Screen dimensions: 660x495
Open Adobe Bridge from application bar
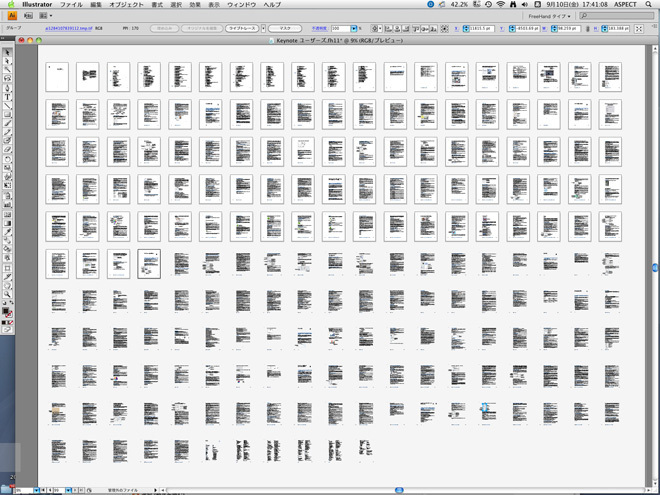tap(28, 16)
